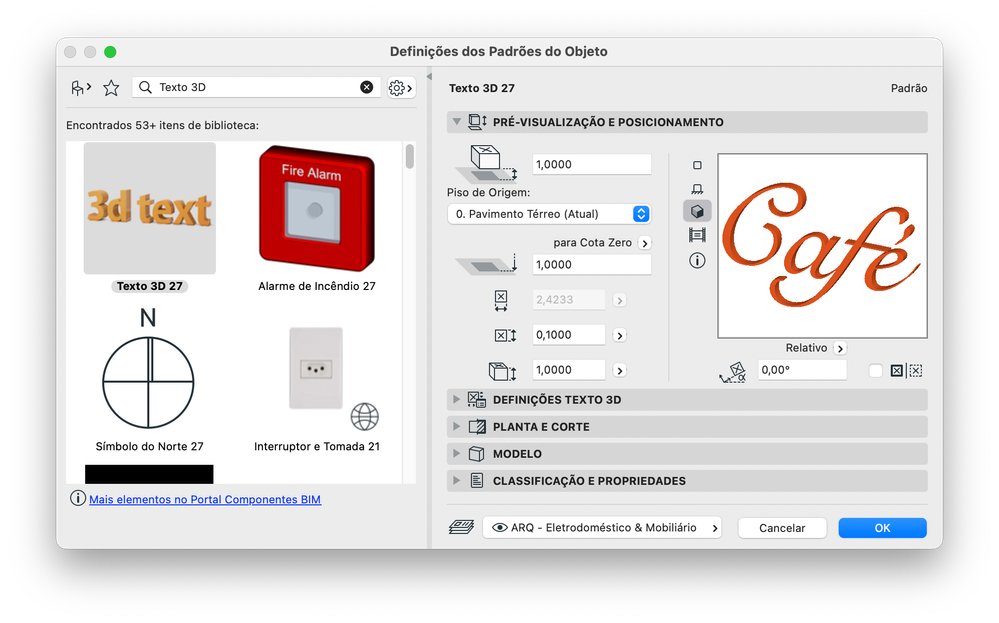The height and width of the screenshot is (623, 999).
Task: Click the object width dimension icon
Action: click(501, 300)
